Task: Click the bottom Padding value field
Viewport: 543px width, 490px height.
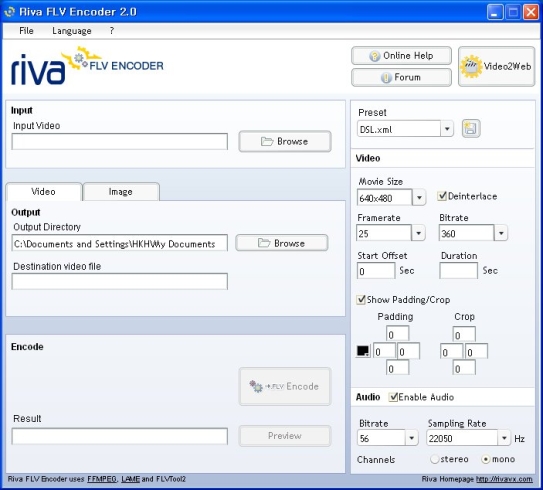Action: pyautogui.click(x=397, y=368)
